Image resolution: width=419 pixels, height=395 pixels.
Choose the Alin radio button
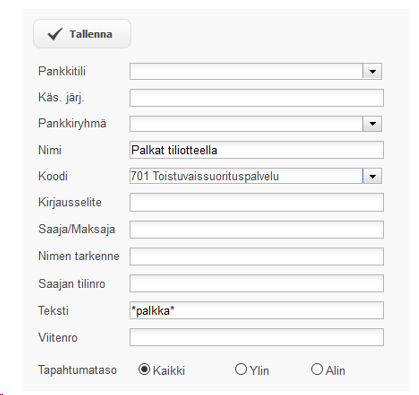[x=317, y=369]
